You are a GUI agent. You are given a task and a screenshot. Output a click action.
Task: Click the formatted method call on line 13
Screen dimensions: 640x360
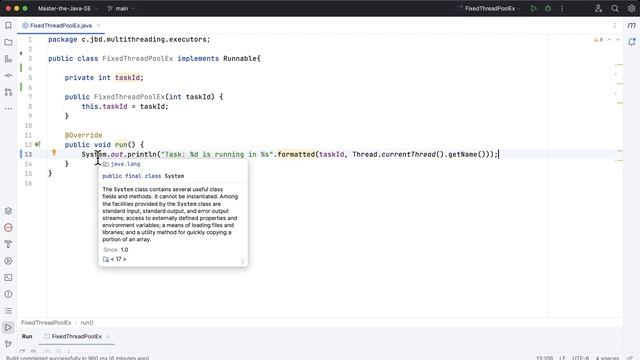point(296,154)
